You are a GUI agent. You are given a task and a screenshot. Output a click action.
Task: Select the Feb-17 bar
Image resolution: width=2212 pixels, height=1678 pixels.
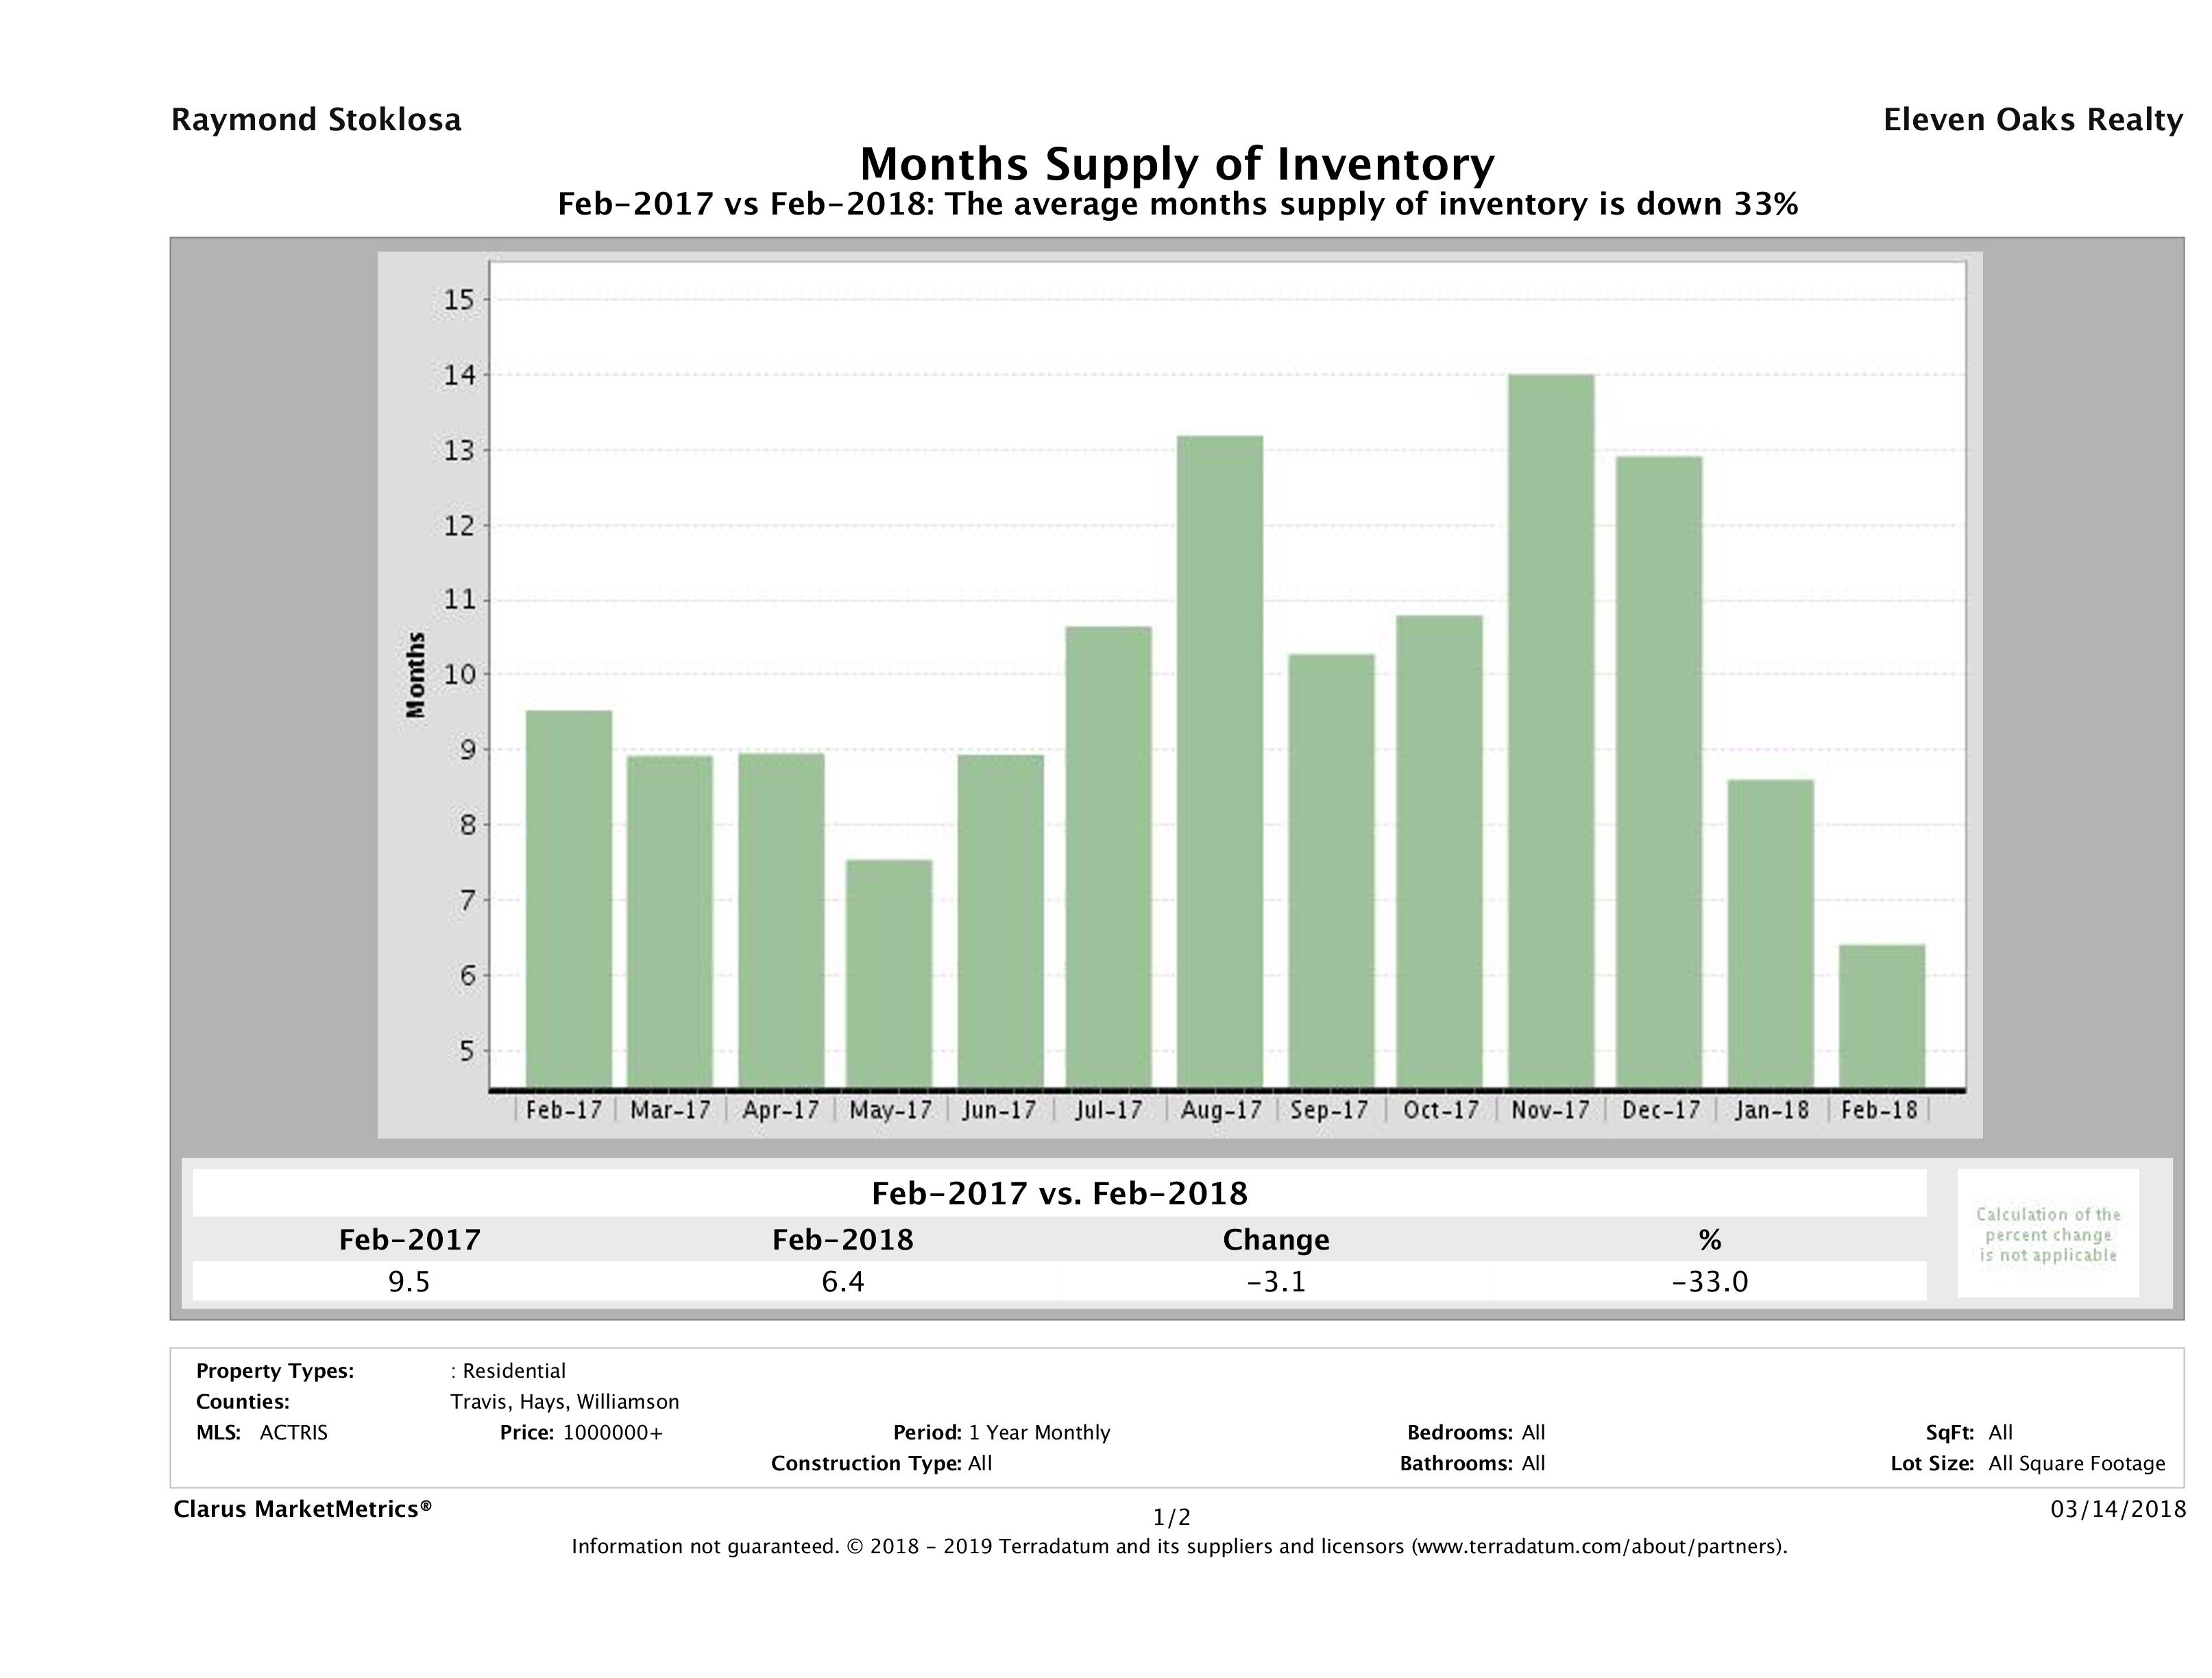569,899
